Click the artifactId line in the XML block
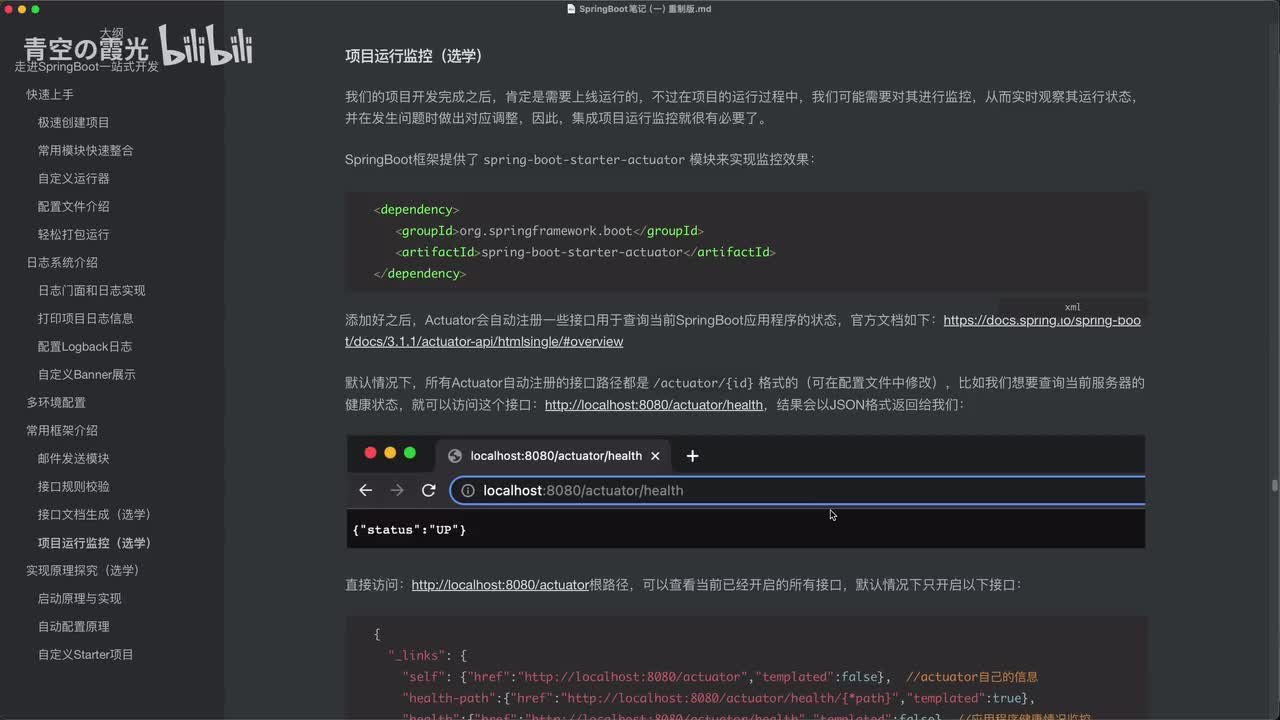This screenshot has width=1280, height=720. click(x=585, y=252)
